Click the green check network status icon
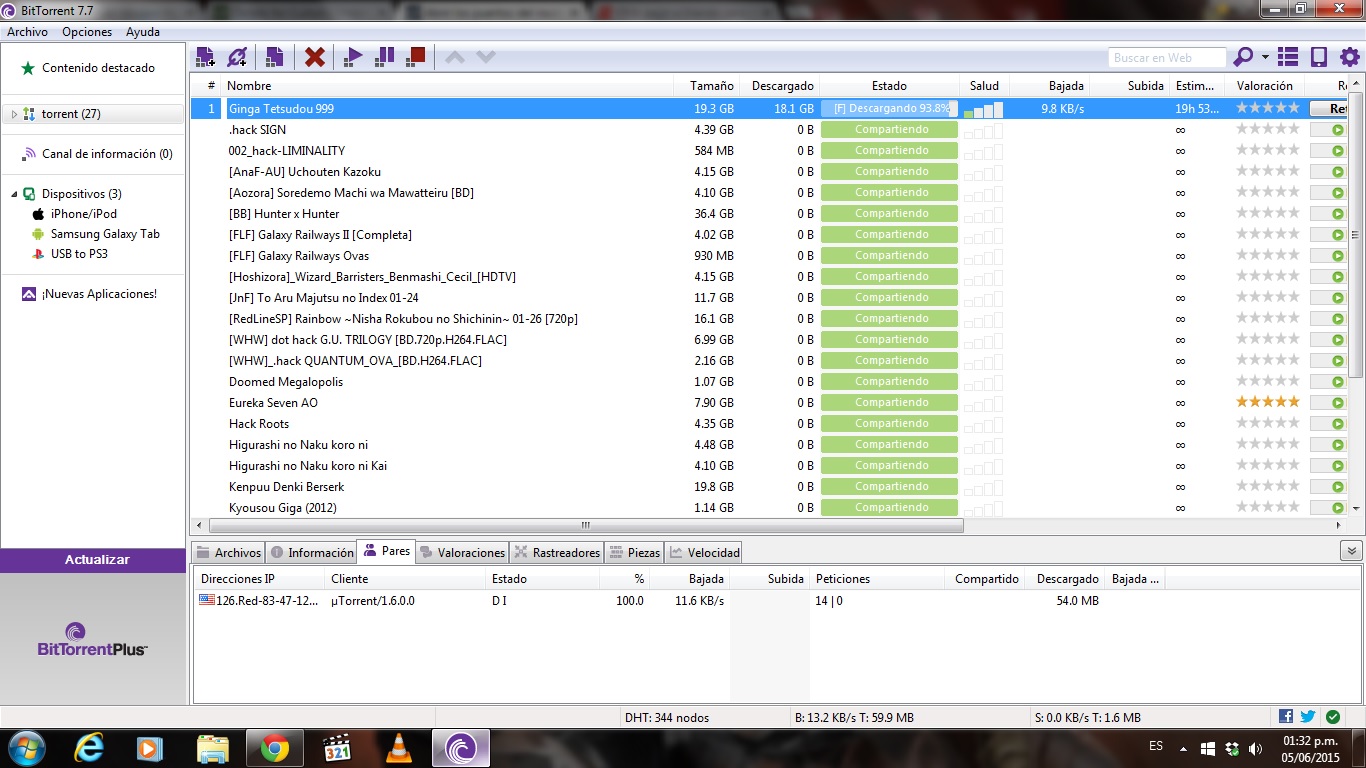The width and height of the screenshot is (1366, 768). (x=1333, y=717)
